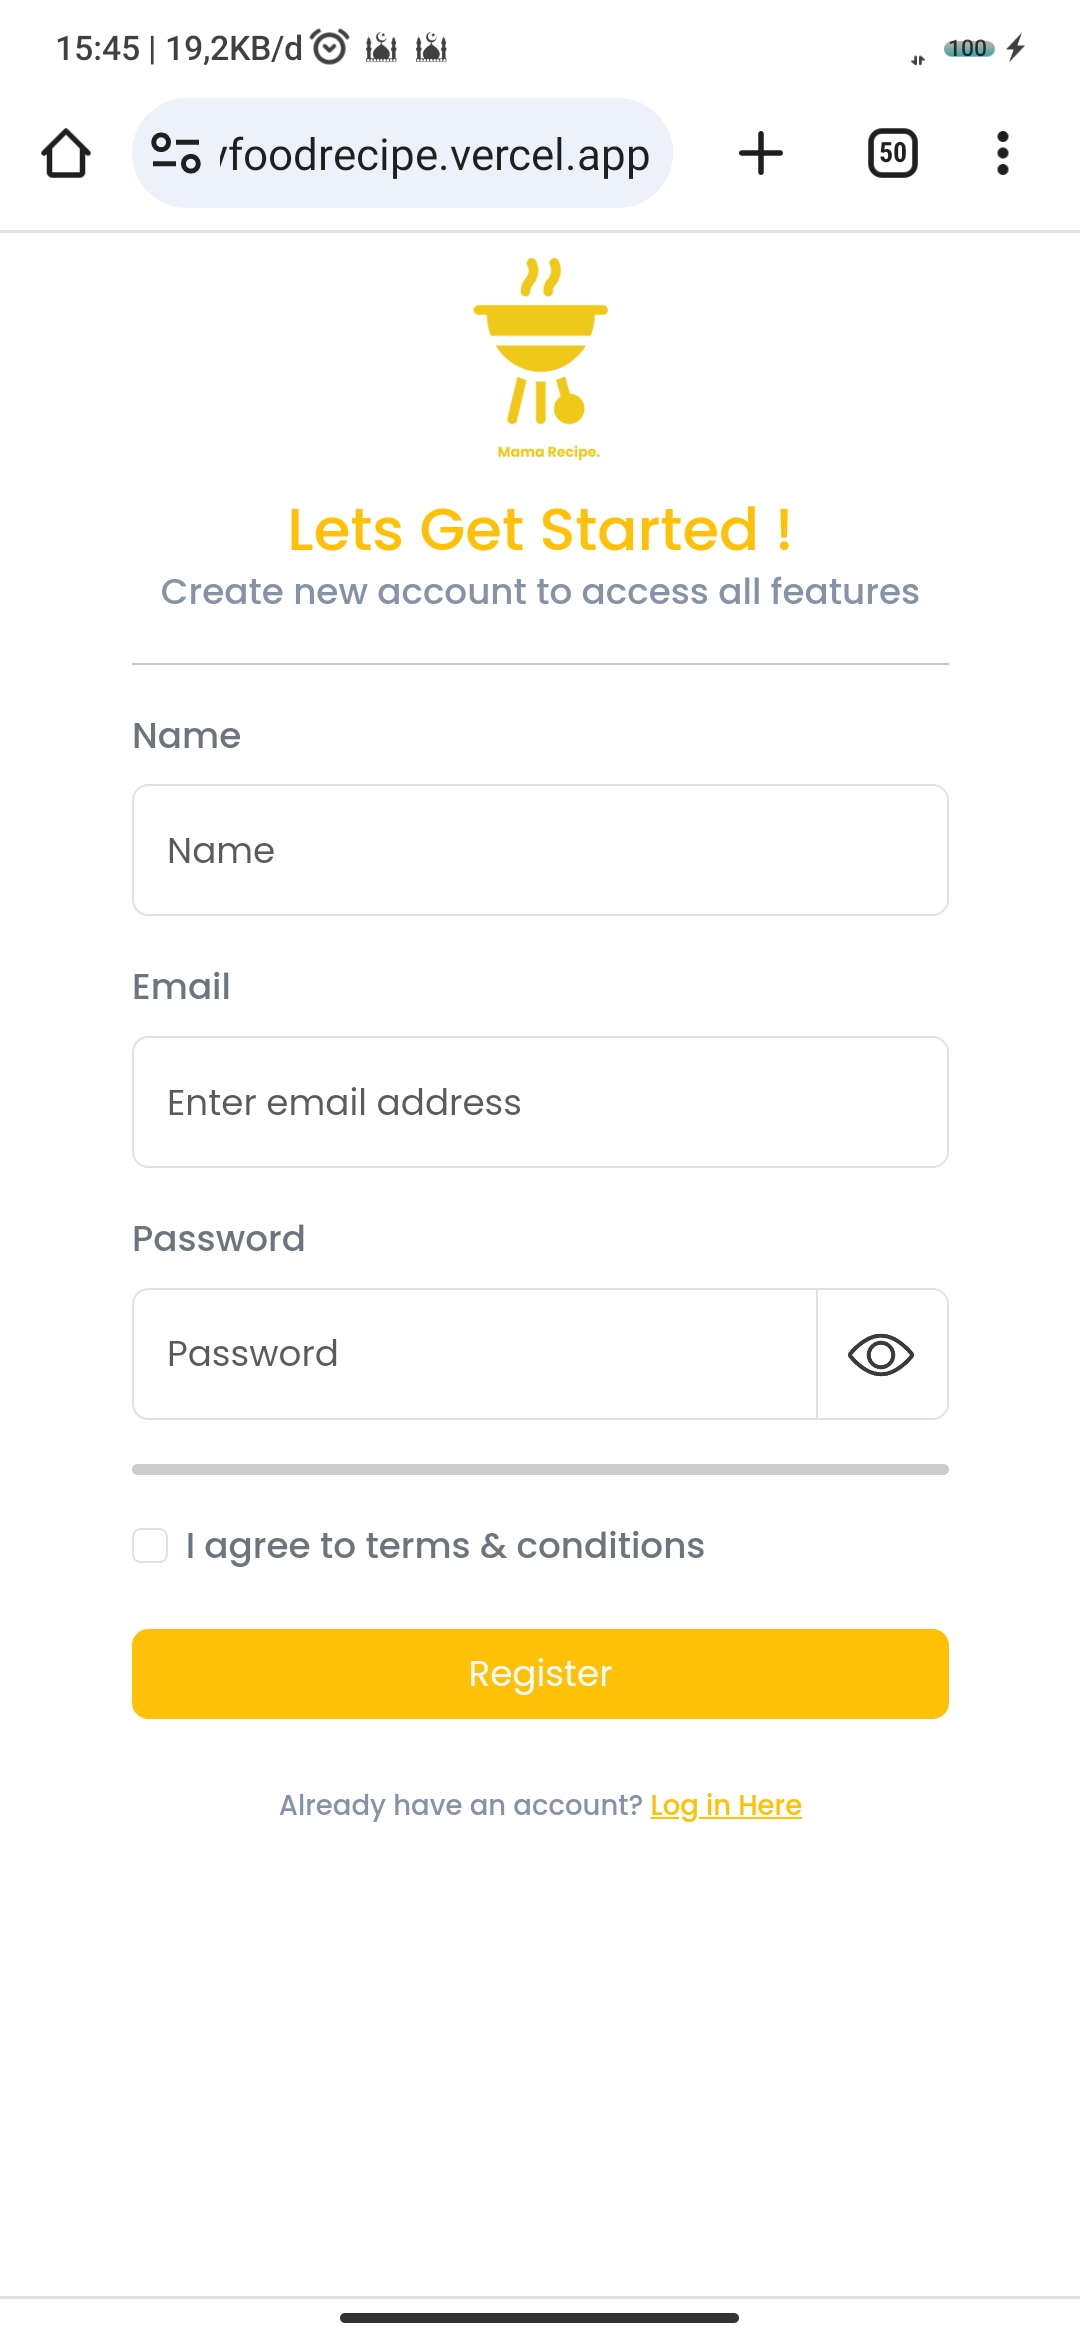Tap the gray progress bar above the checkbox

(540, 1470)
